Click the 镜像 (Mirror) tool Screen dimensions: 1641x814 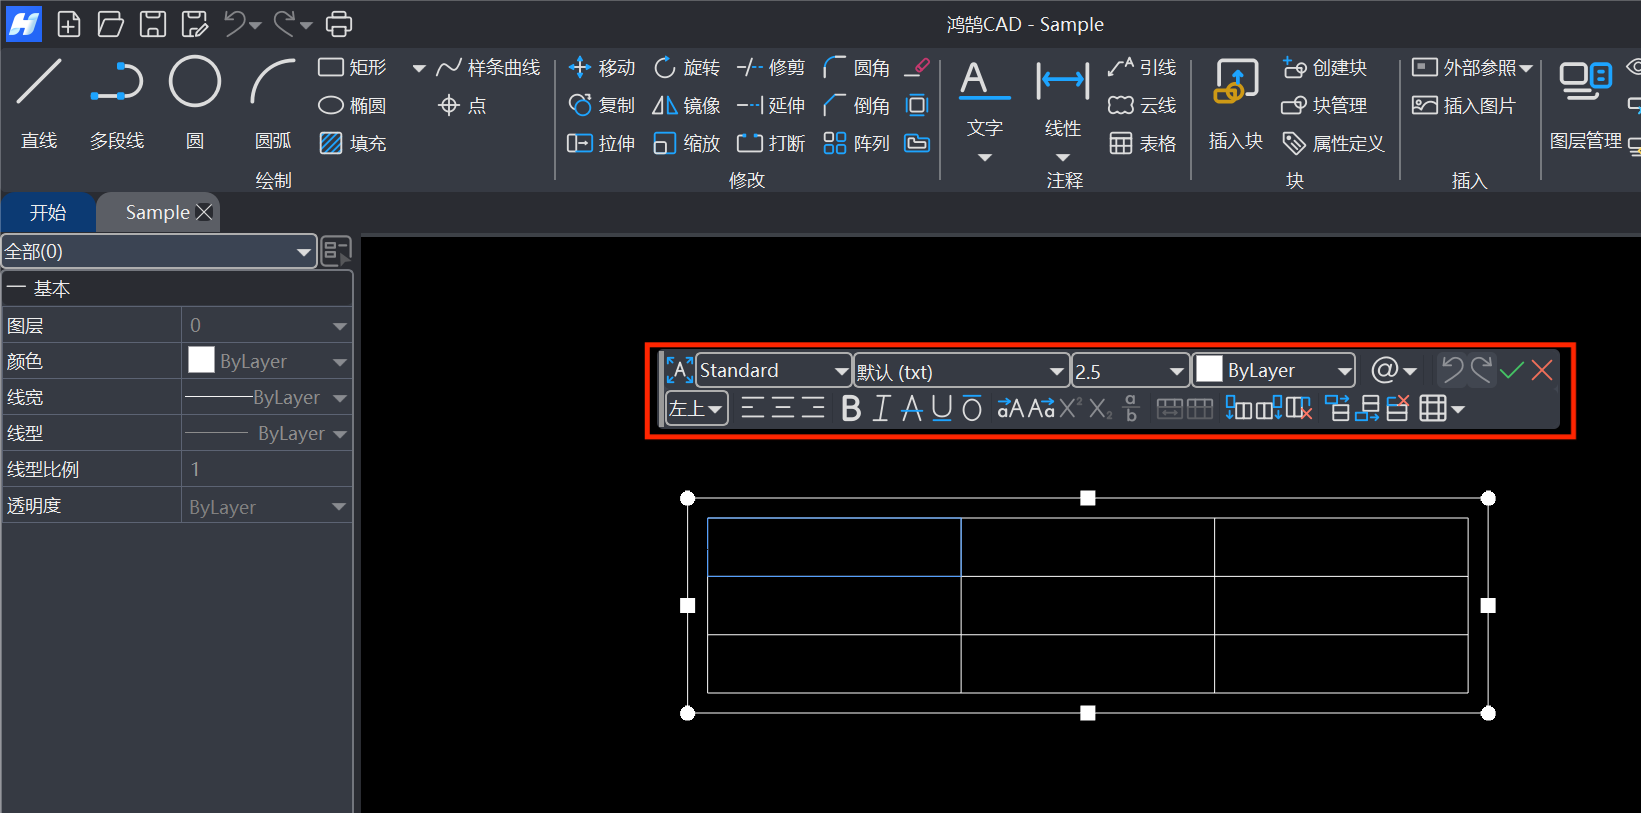point(686,106)
